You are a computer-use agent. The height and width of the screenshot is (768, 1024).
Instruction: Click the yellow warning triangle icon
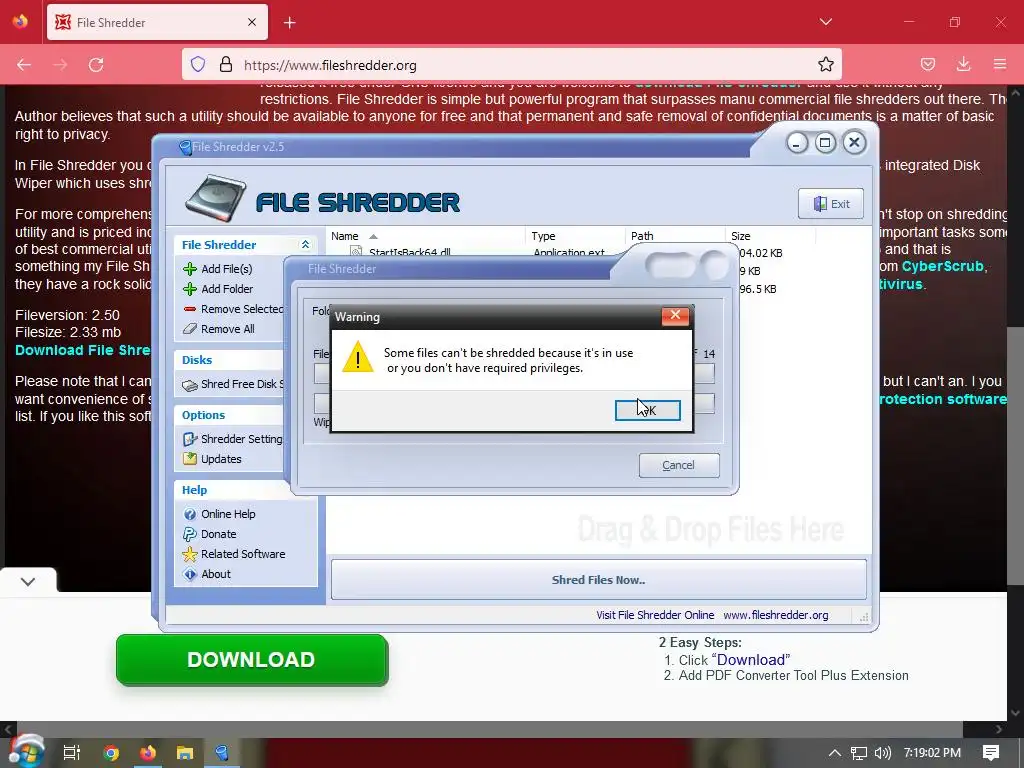coord(357,357)
